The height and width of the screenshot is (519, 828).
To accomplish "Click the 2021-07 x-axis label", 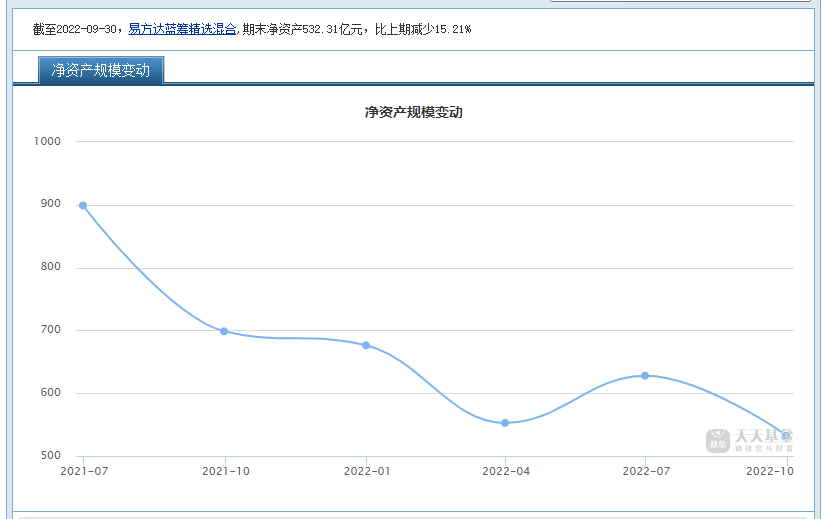I will click(x=85, y=471).
